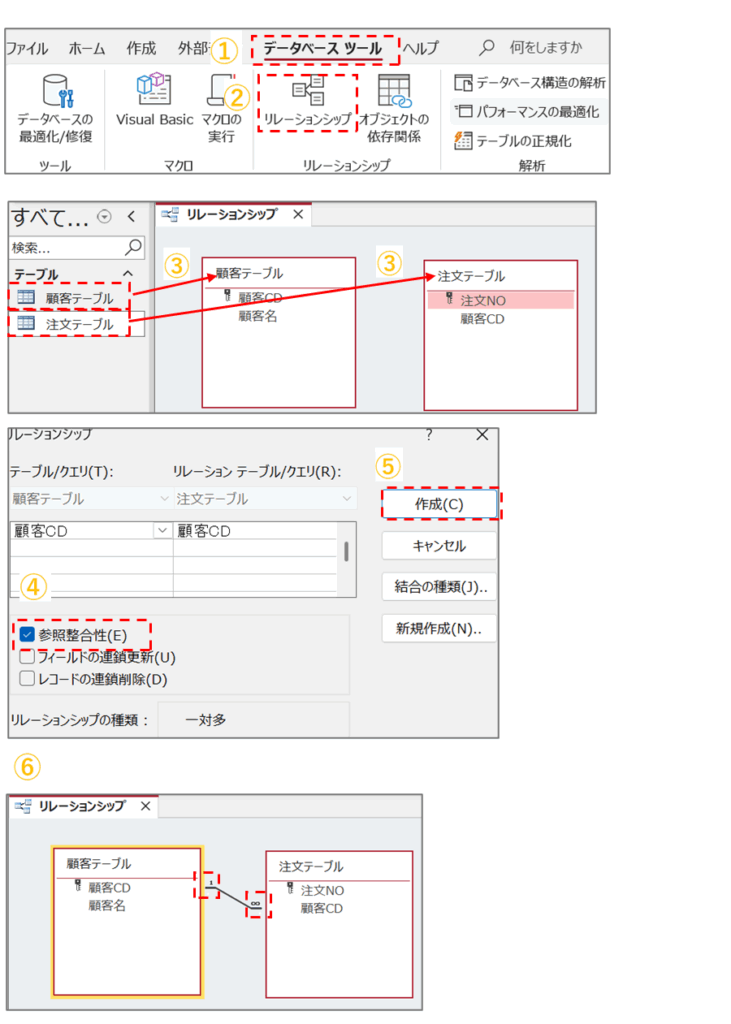Open Visual Basic editor icon
The width and height of the screenshot is (731, 1024).
pyautogui.click(x=154, y=92)
